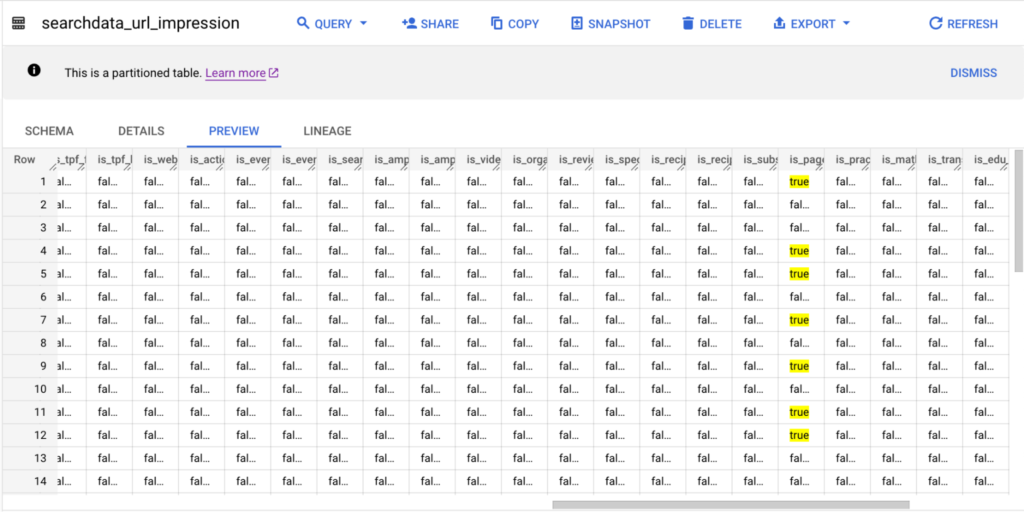The width and height of the screenshot is (1024, 512).
Task: Click the is_tran cell in row 5
Action: [940, 274]
